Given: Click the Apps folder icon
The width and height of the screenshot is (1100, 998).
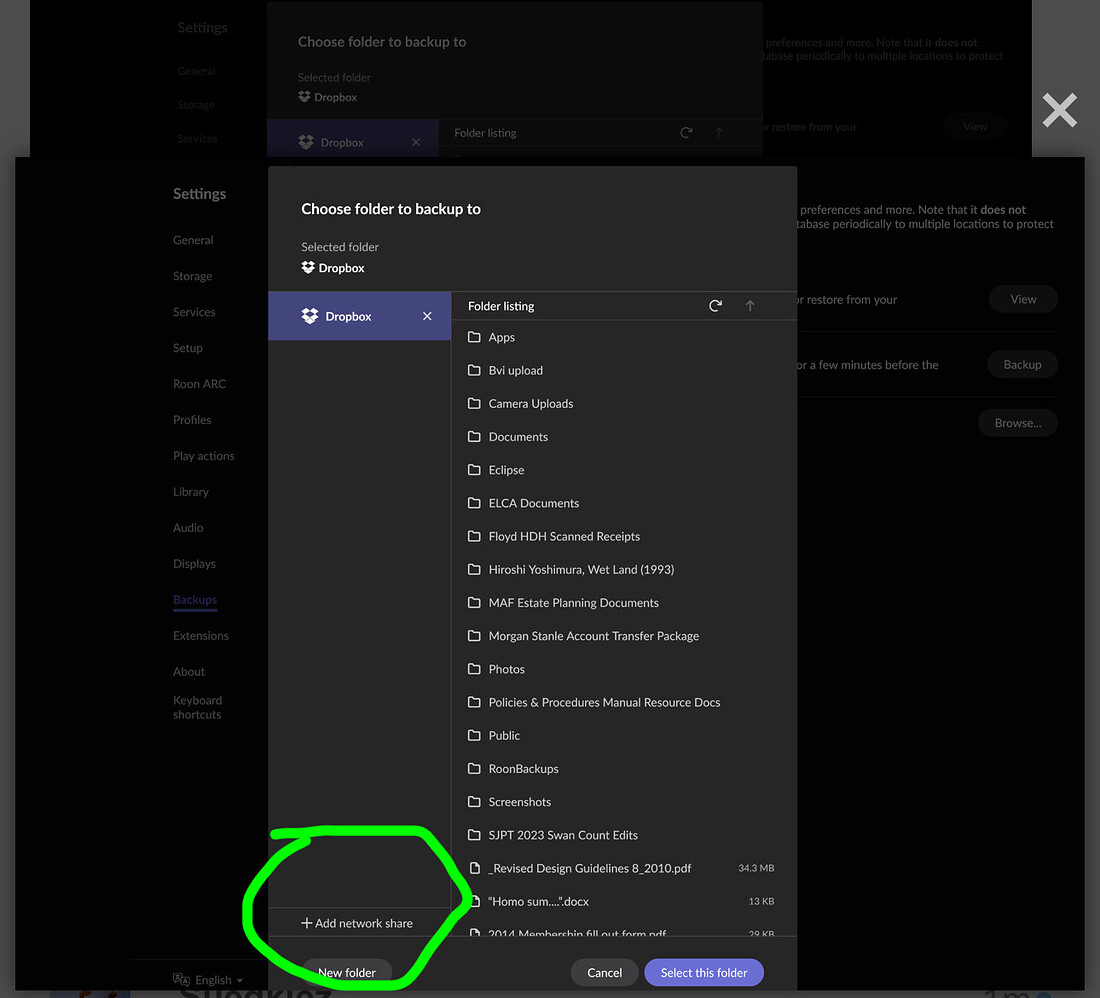Looking at the screenshot, I should [475, 338].
